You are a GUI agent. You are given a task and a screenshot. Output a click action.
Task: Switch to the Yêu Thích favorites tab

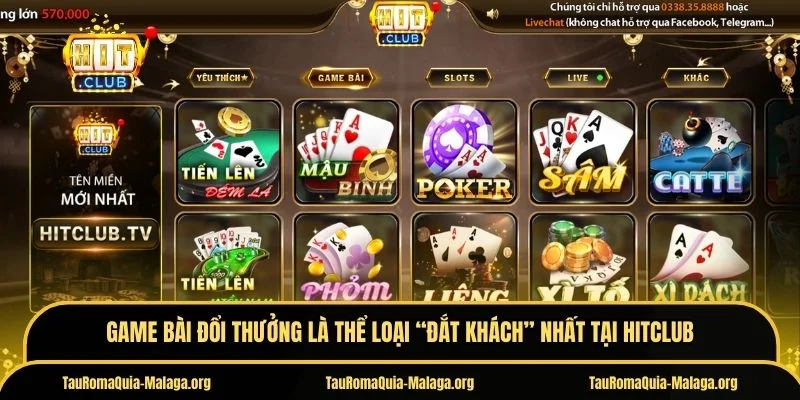point(221,78)
